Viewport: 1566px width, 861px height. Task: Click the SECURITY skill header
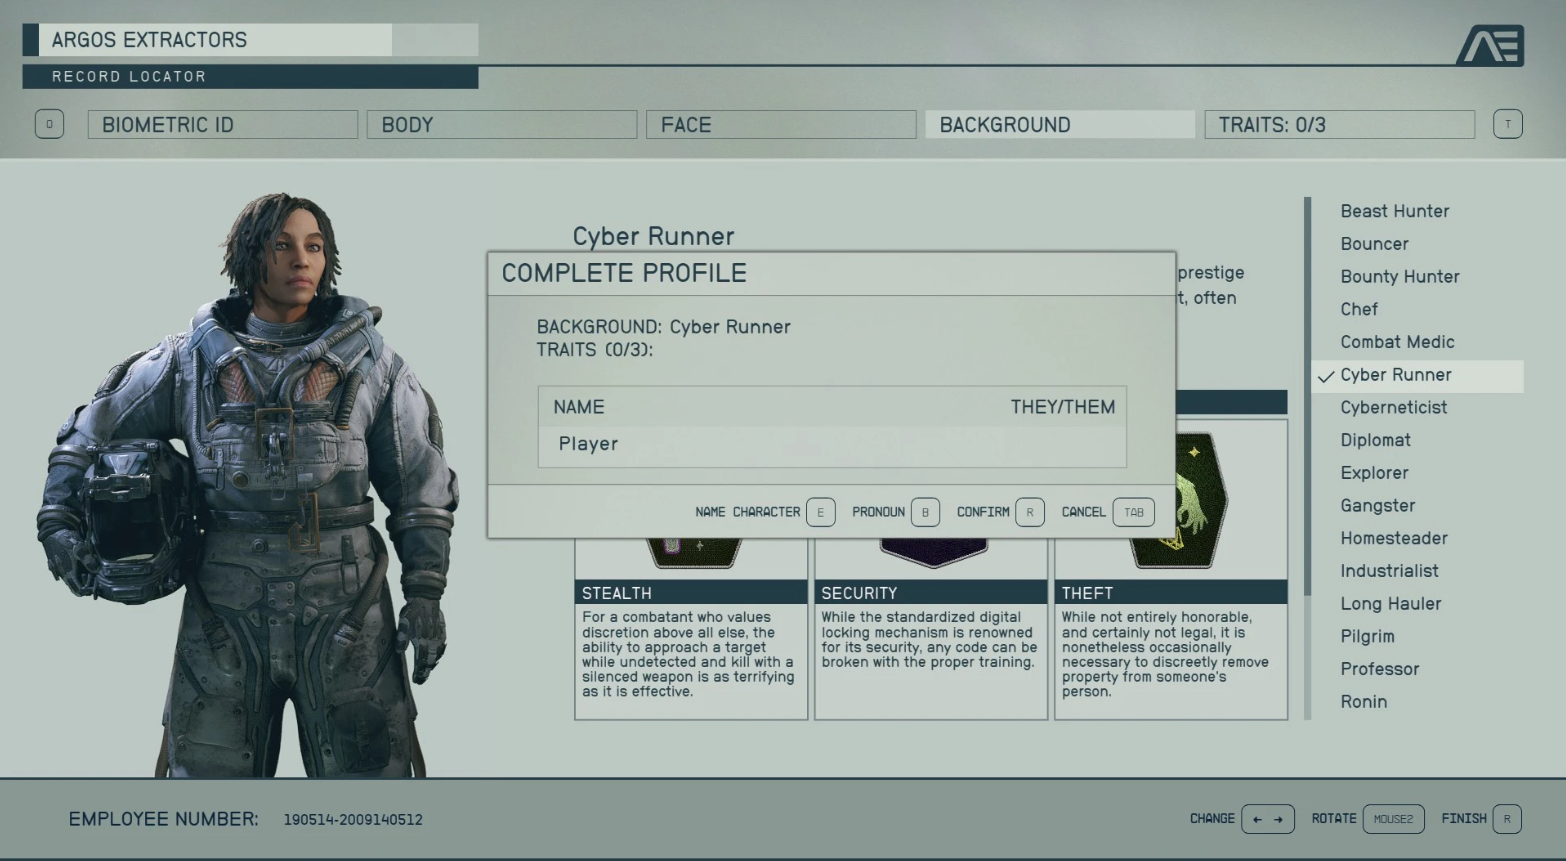[x=931, y=593]
